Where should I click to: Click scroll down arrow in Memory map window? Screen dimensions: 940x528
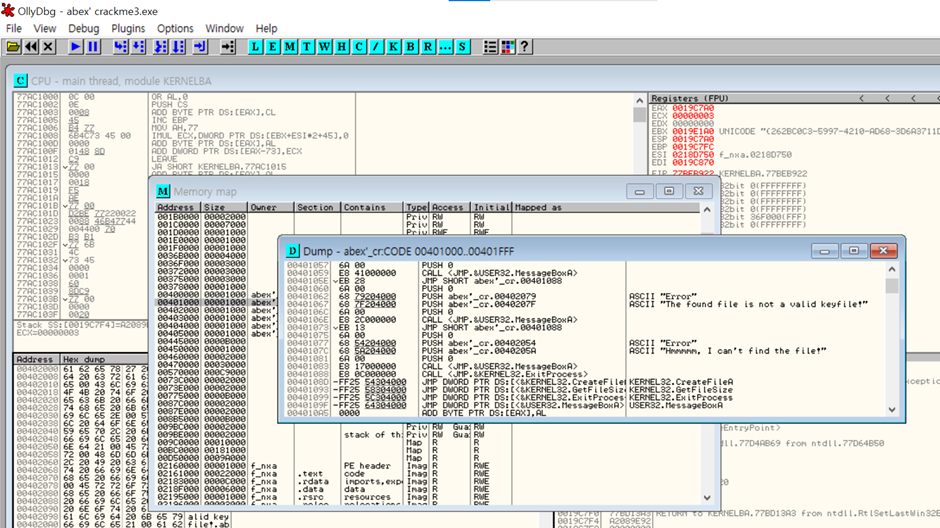pos(707,498)
